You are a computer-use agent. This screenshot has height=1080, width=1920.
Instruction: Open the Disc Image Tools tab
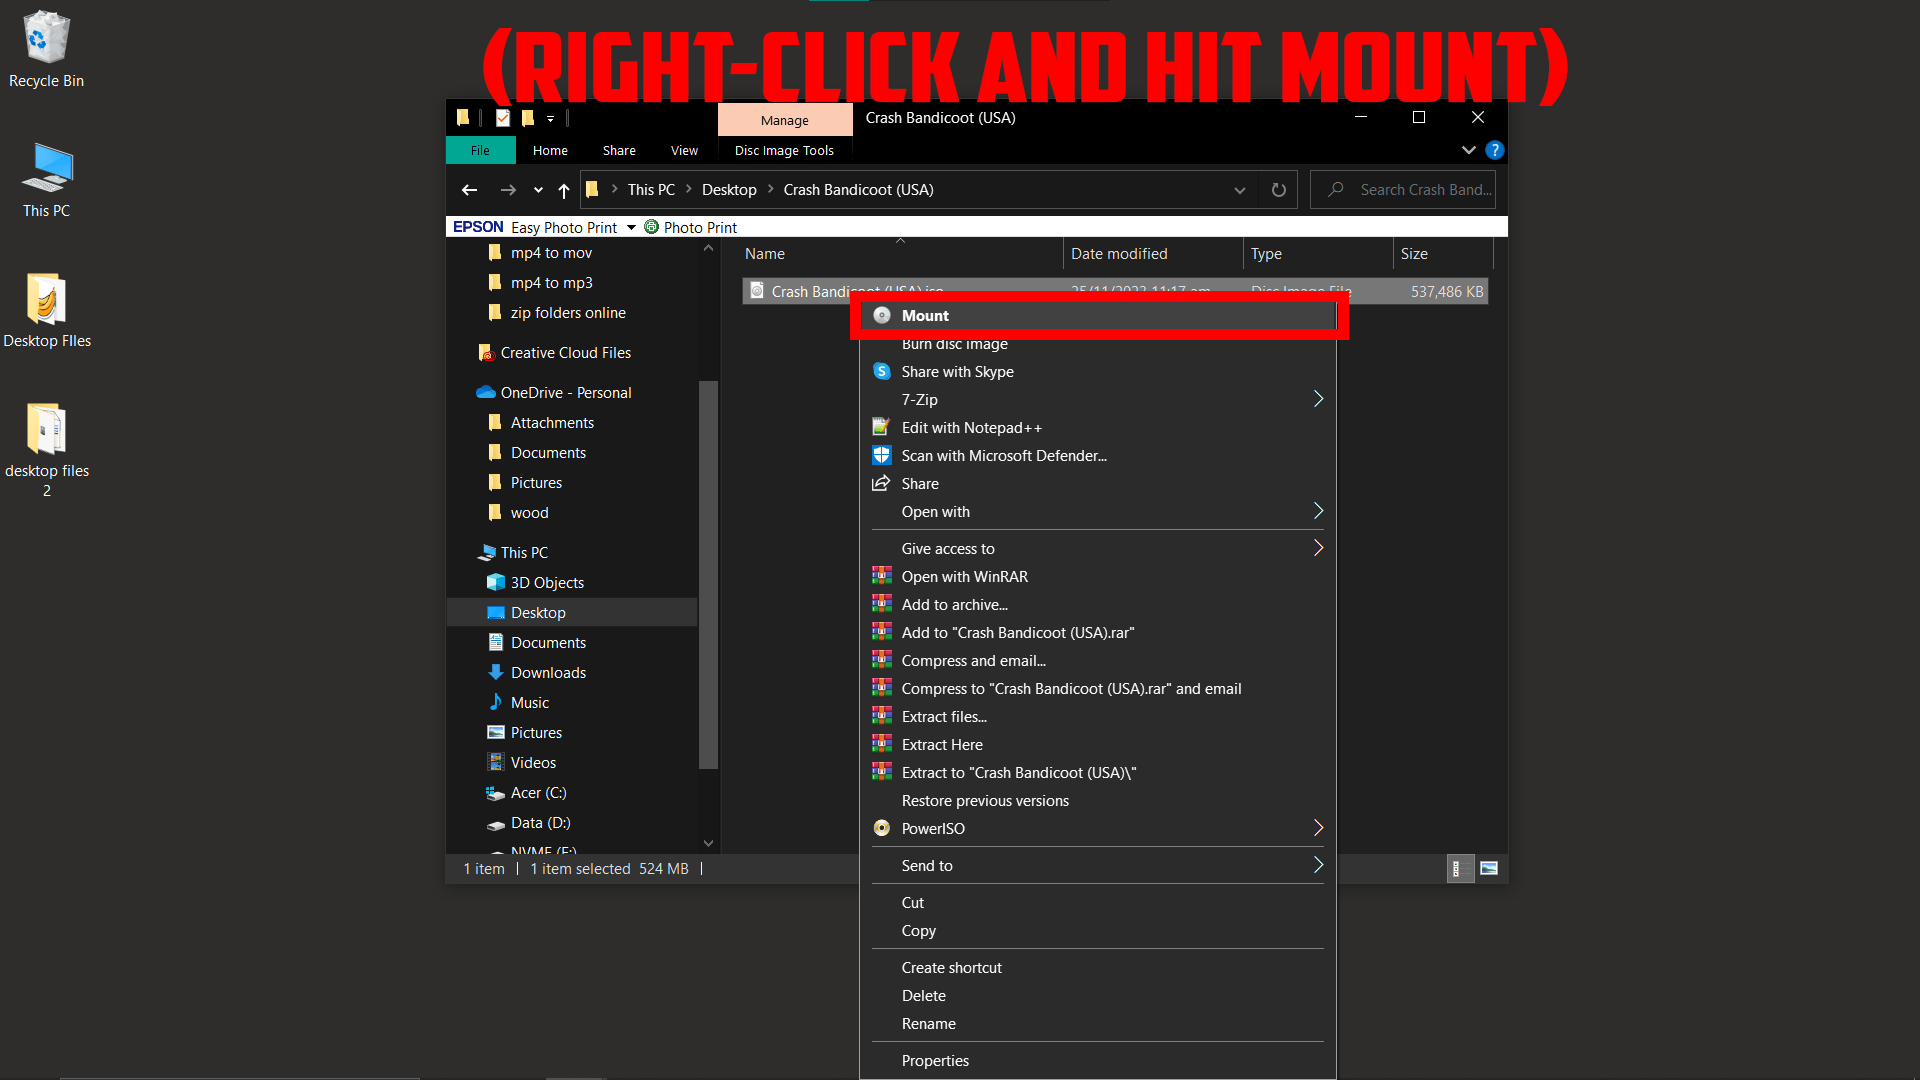point(784,150)
